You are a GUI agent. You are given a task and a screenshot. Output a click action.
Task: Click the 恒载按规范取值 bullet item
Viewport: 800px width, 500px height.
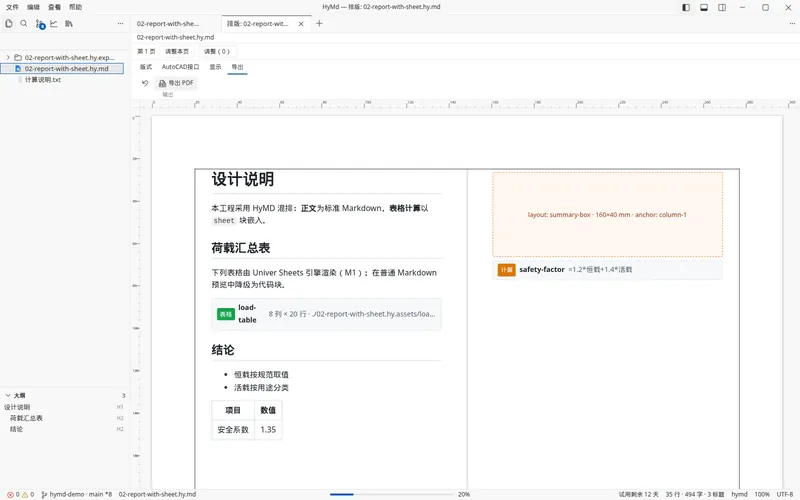click(x=261, y=374)
